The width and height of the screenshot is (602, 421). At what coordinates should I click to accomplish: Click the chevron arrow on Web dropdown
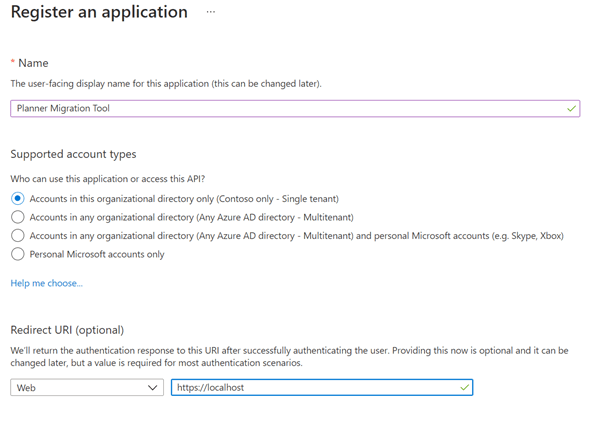[153, 387]
